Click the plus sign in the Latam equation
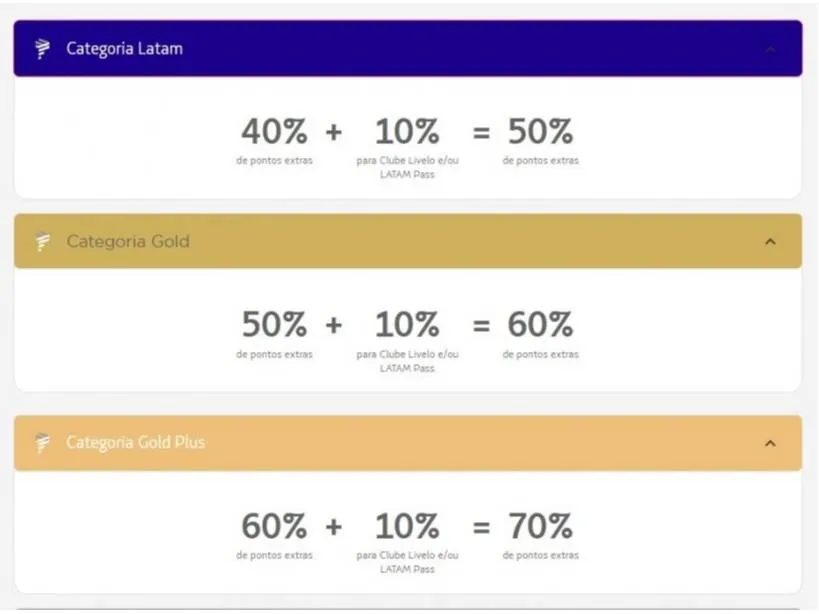 click(336, 130)
